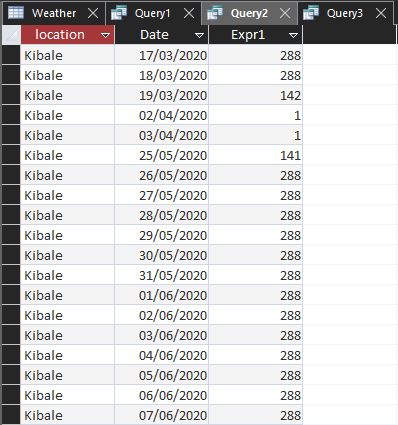Select the row selector for 25/05/2020
This screenshot has height=425, width=398.
coord(11,155)
